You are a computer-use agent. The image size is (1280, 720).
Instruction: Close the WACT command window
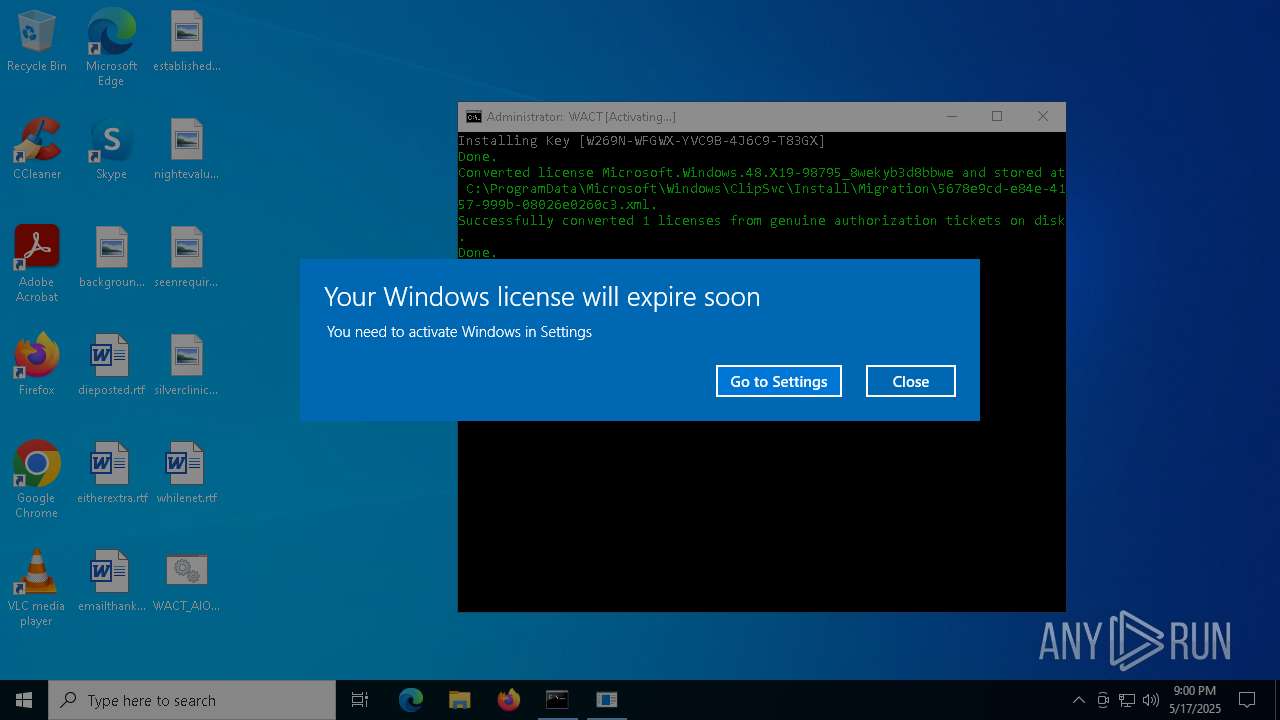click(x=1043, y=116)
